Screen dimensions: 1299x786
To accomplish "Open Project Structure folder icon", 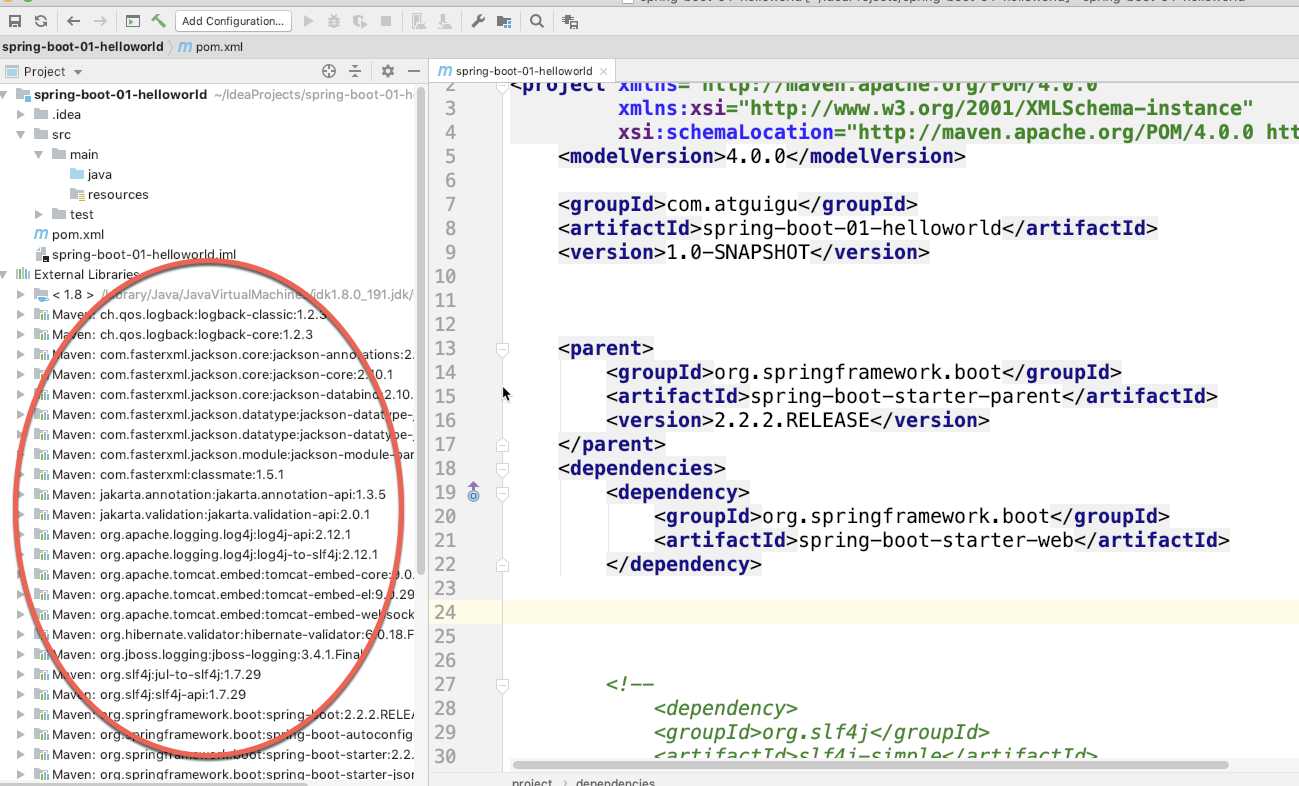I will 504,21.
